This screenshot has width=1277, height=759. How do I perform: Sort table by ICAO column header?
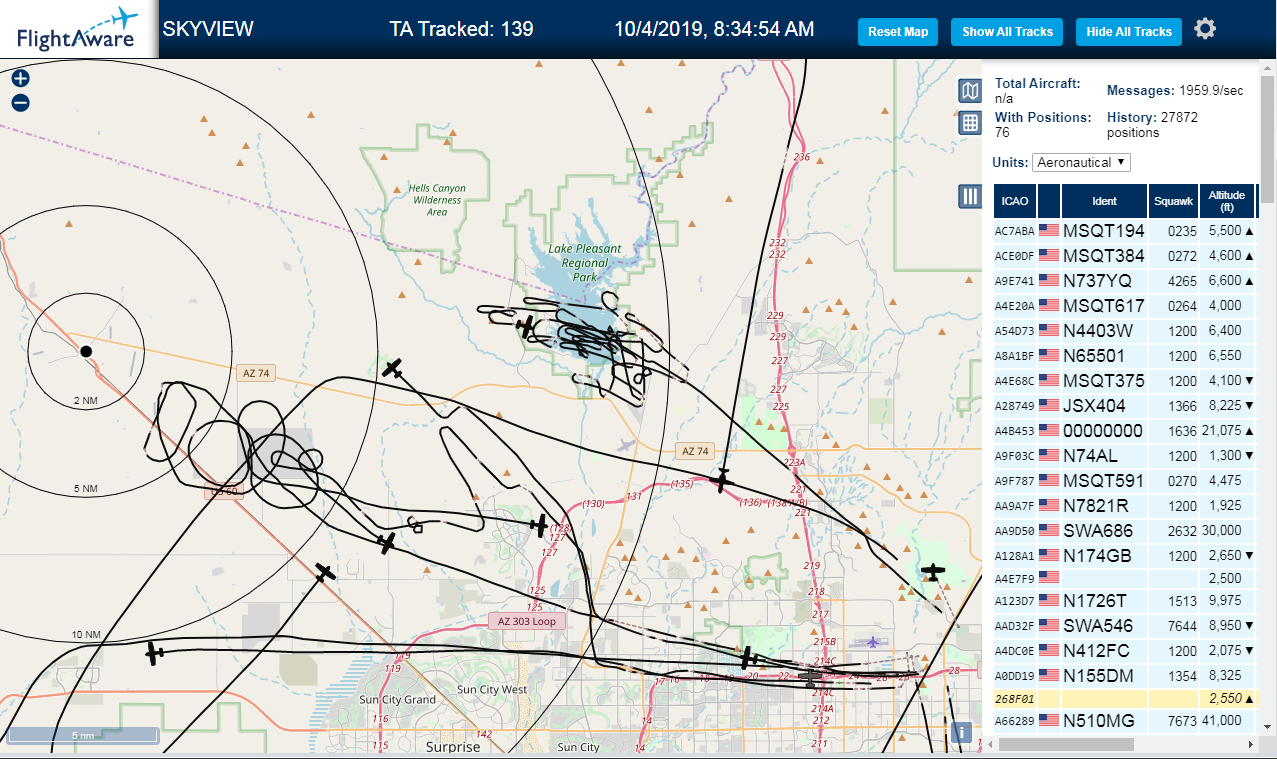click(1015, 201)
